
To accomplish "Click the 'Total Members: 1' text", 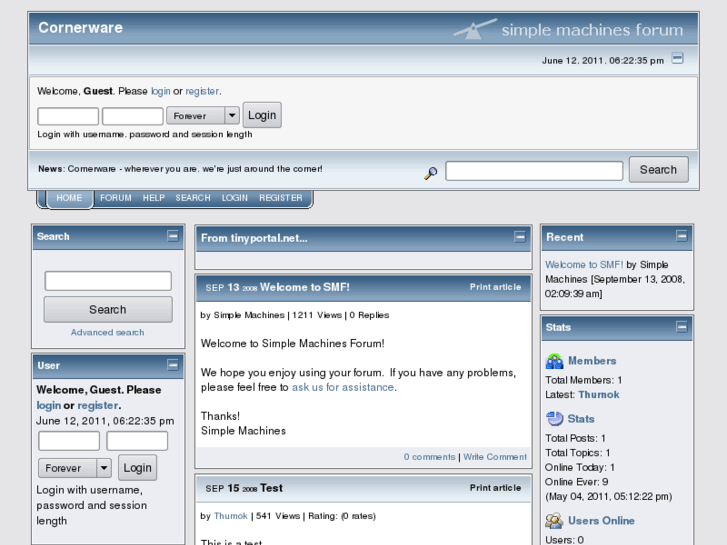I will [583, 380].
